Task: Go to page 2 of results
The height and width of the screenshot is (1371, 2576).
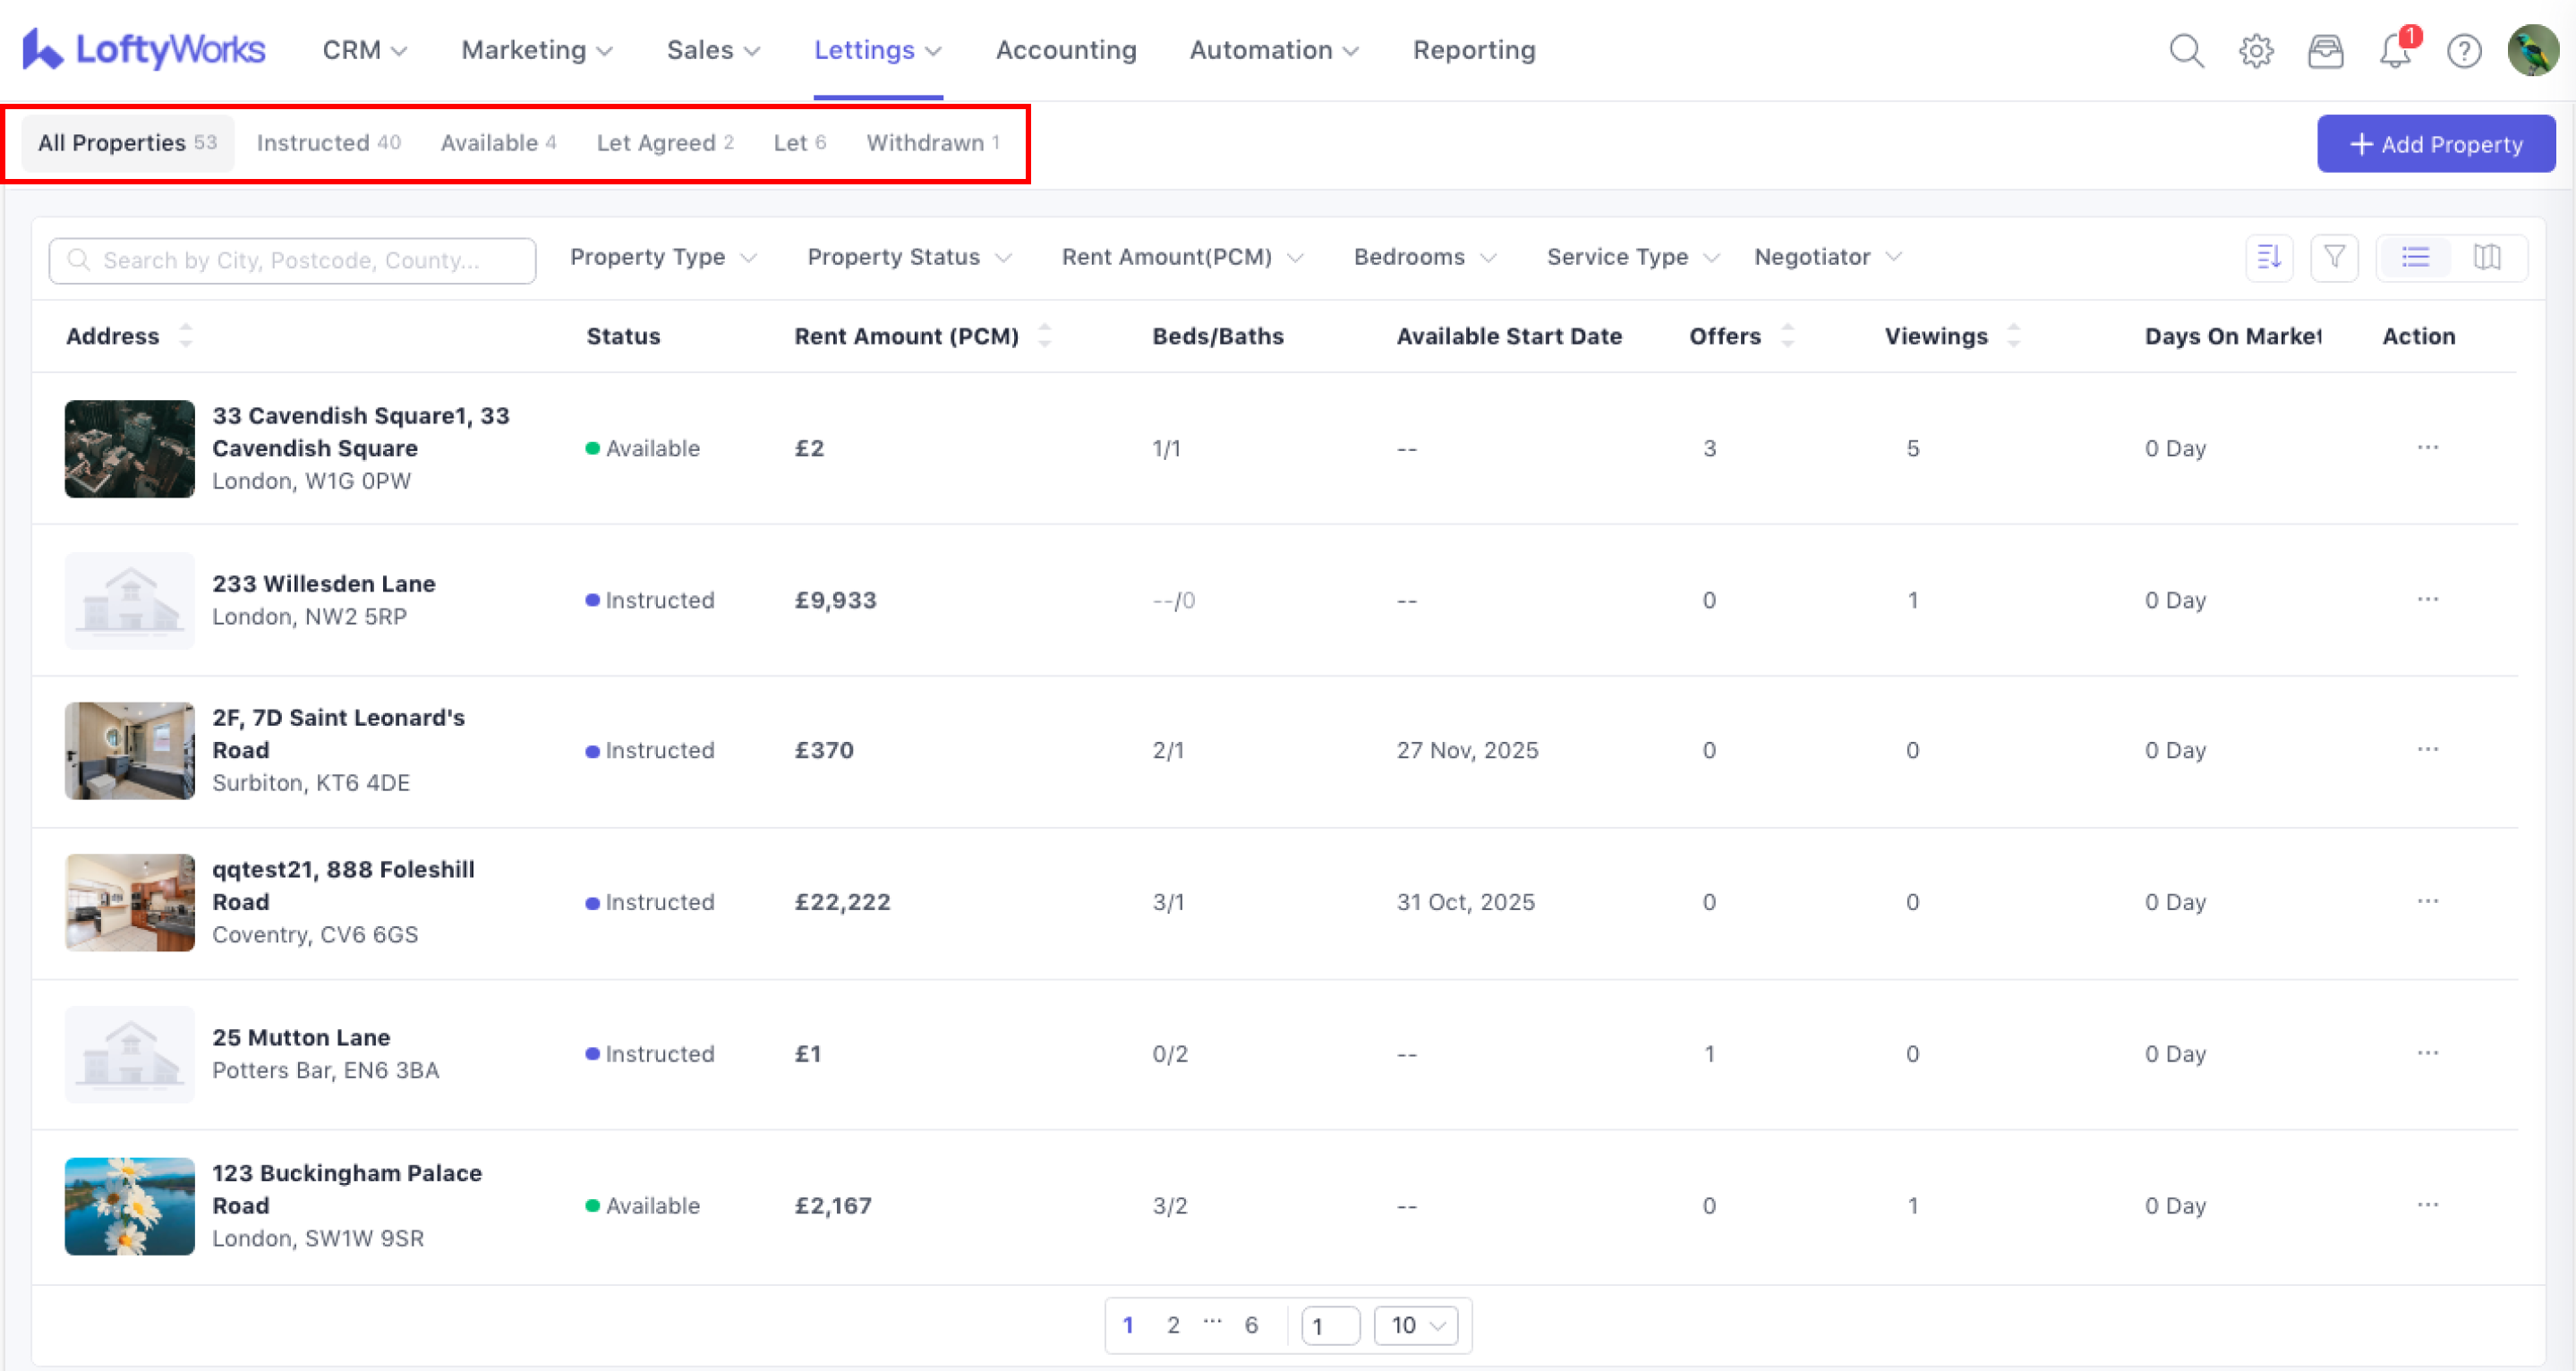Action: point(1173,1325)
